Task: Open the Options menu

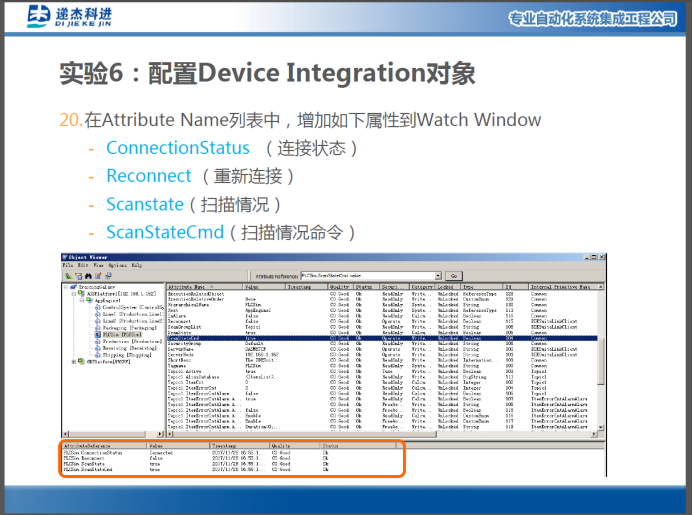Action: click(117, 265)
